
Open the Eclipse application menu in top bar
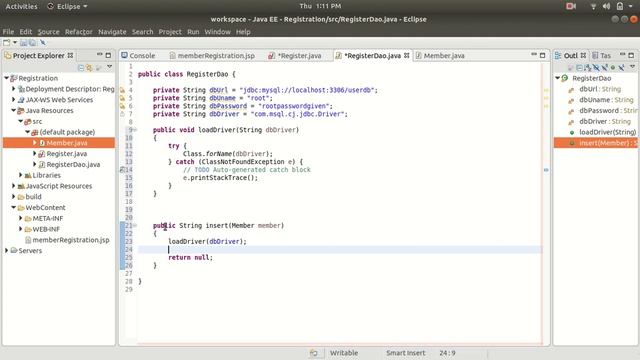pos(68,7)
